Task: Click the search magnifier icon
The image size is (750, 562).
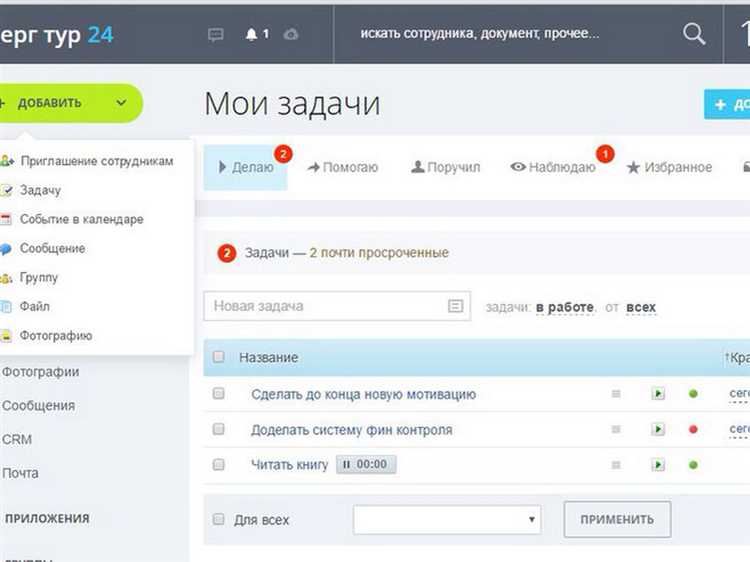Action: [x=694, y=34]
